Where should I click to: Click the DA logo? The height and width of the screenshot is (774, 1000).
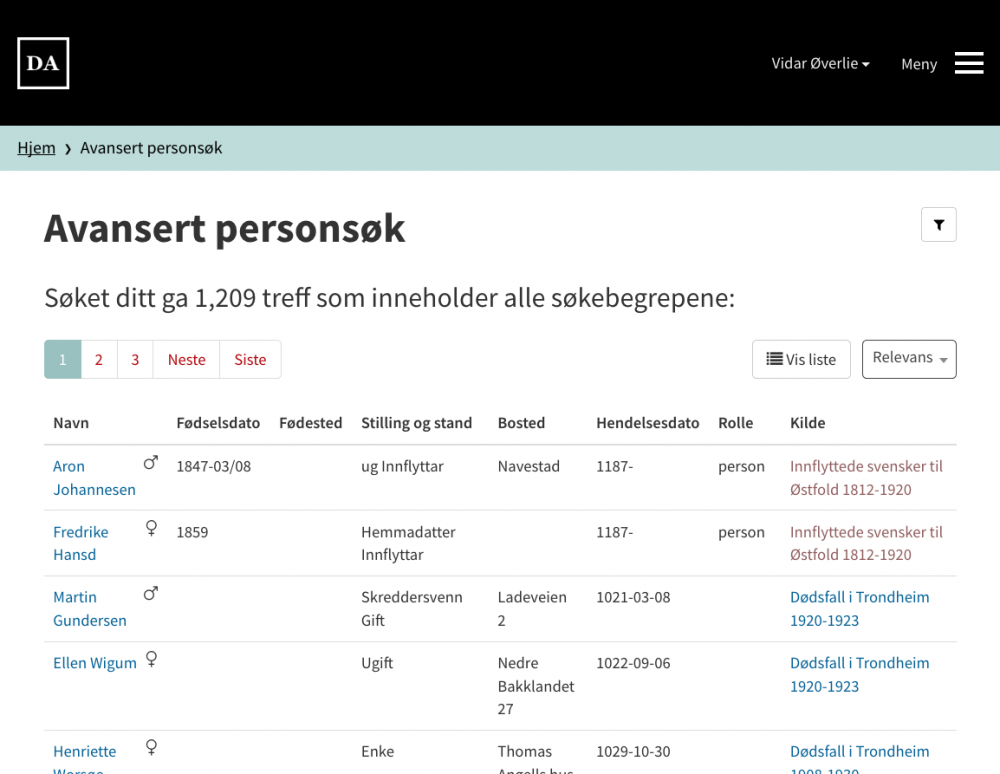click(x=42, y=63)
